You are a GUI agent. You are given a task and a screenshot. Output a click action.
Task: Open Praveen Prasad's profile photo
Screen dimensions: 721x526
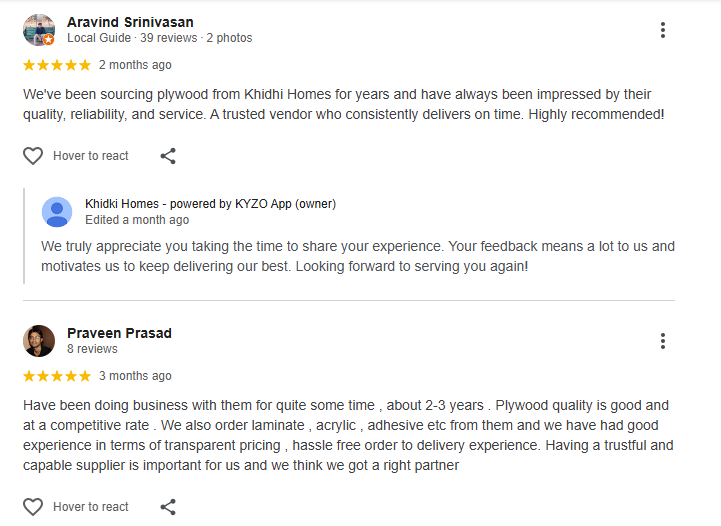(x=39, y=341)
